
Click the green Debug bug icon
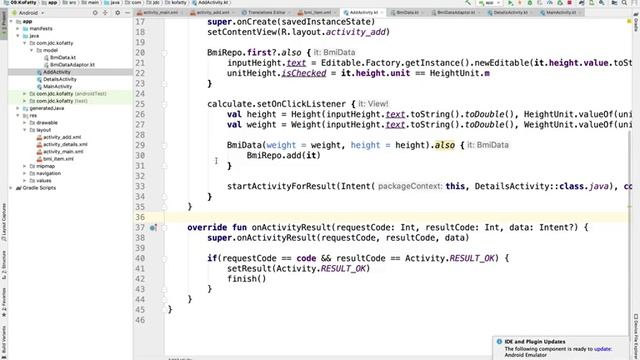coord(530,3)
